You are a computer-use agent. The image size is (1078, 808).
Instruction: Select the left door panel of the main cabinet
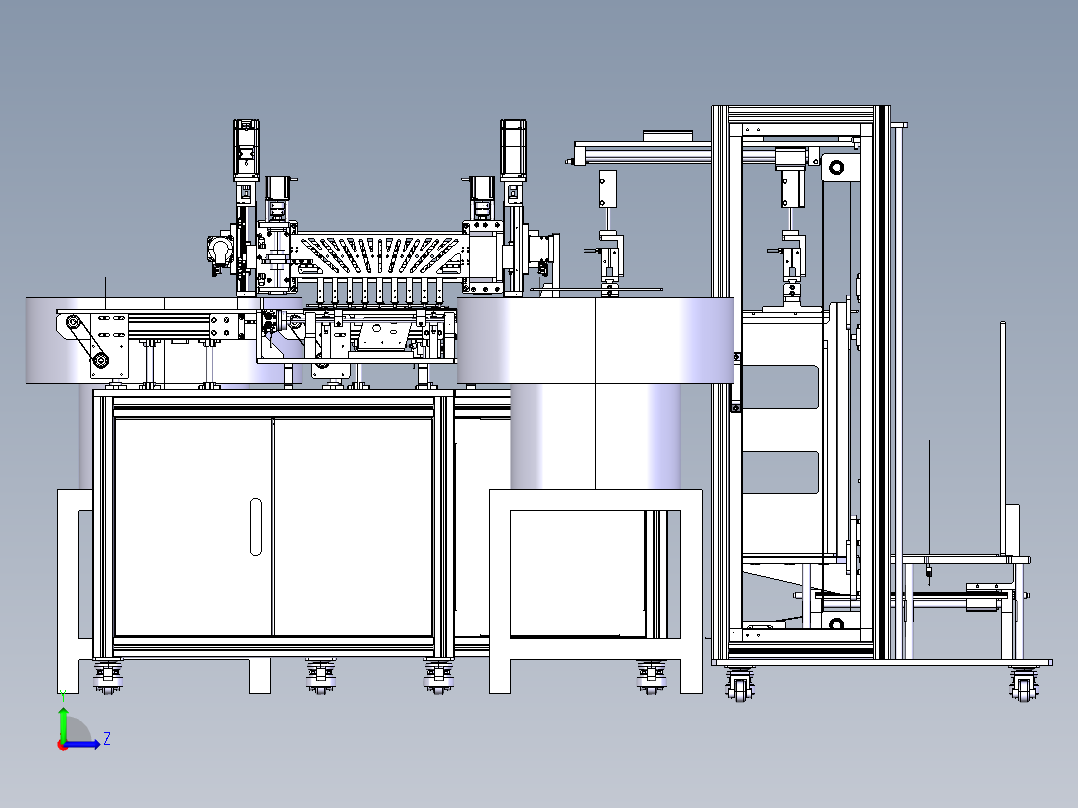click(x=194, y=527)
